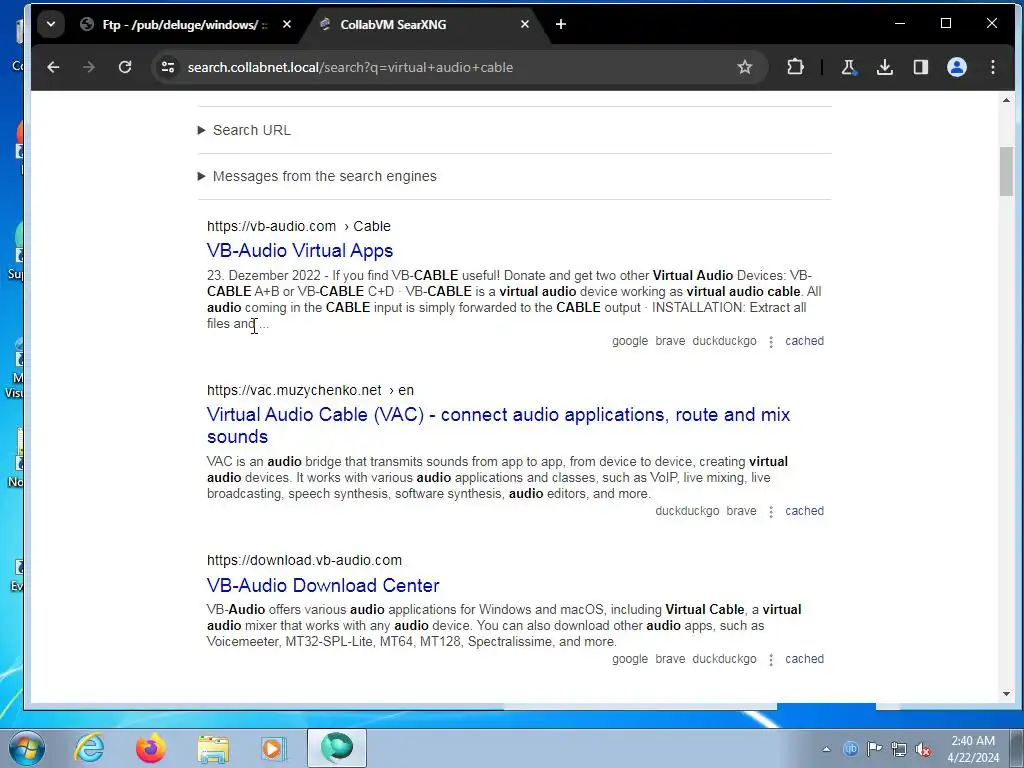Open VB-Audio Download Center result

pyautogui.click(x=323, y=585)
